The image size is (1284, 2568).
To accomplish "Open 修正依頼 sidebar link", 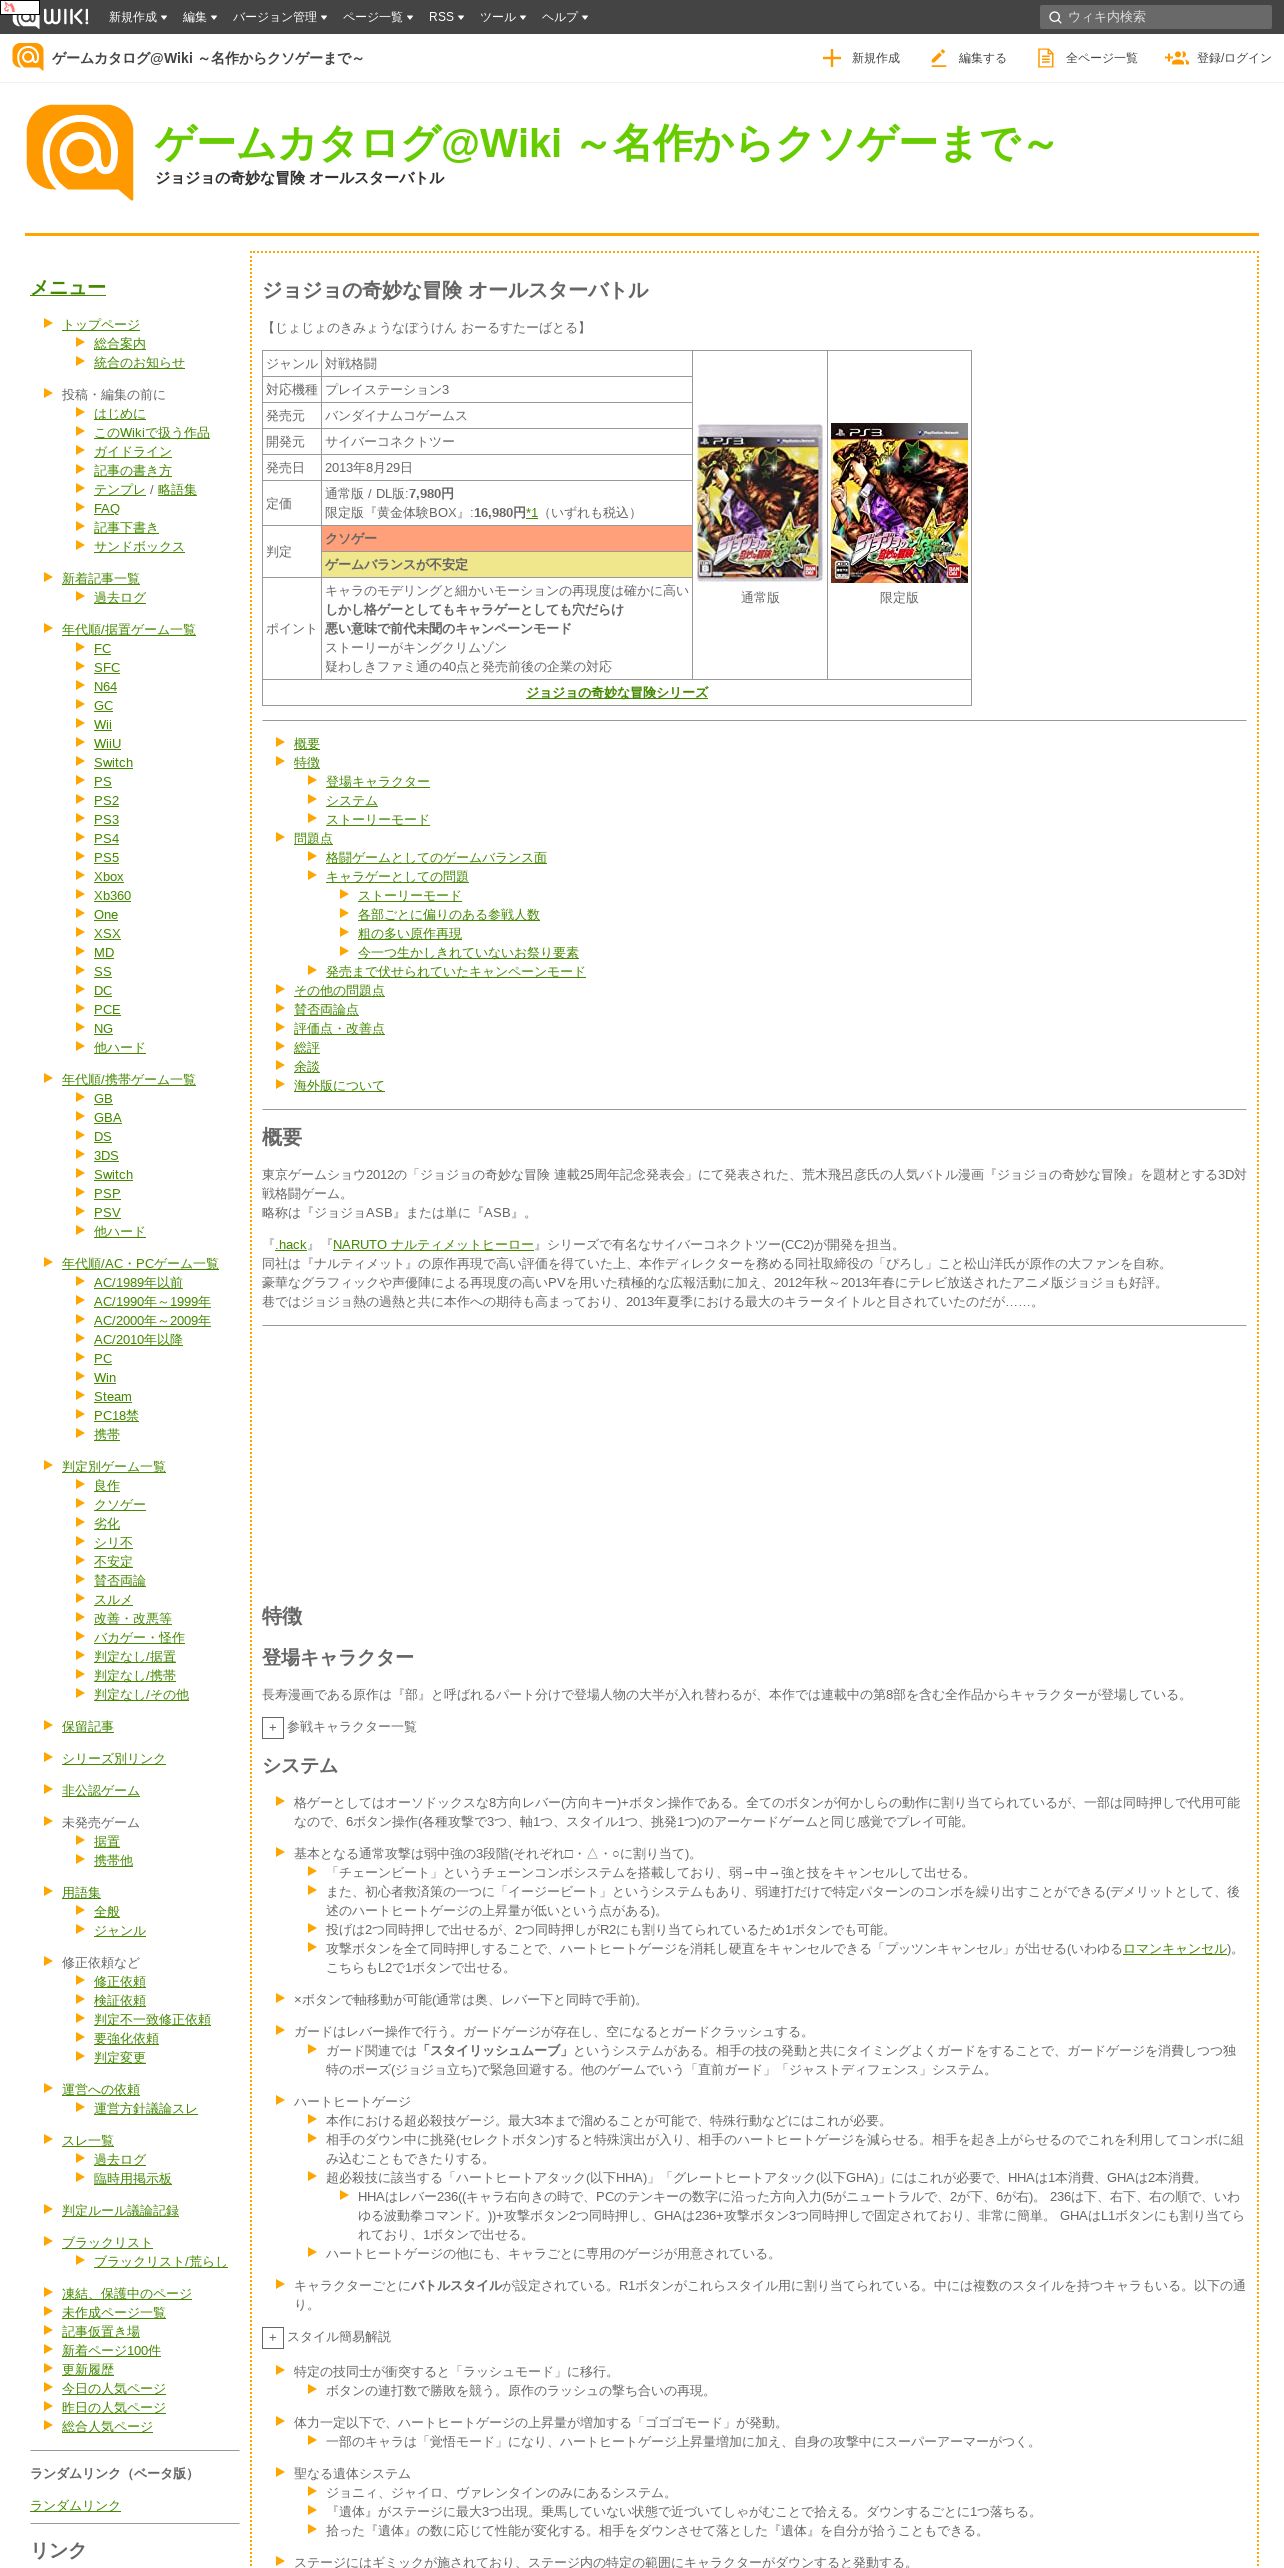I will click(120, 1981).
